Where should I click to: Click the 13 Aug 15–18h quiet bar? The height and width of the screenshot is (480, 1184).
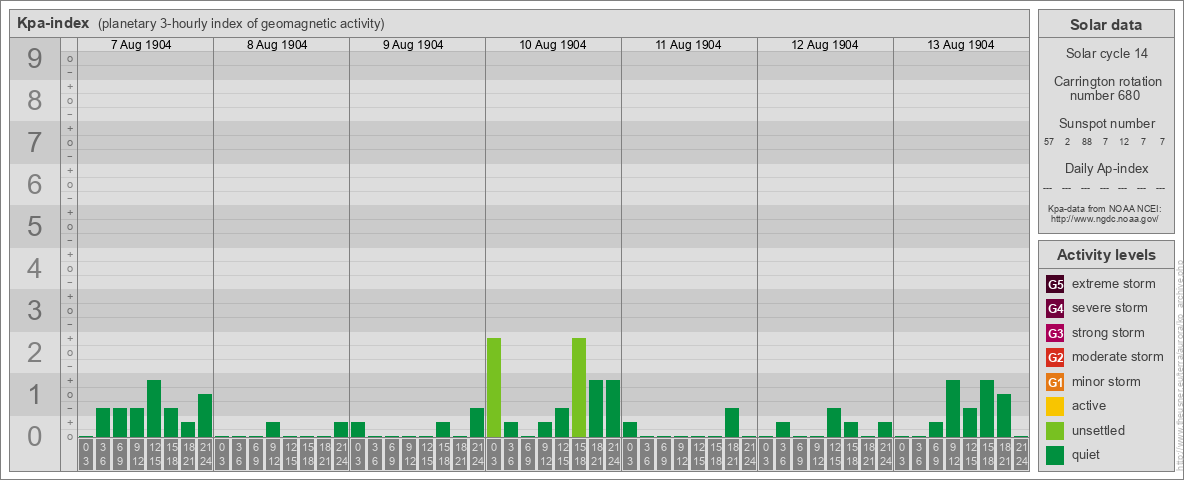point(987,408)
